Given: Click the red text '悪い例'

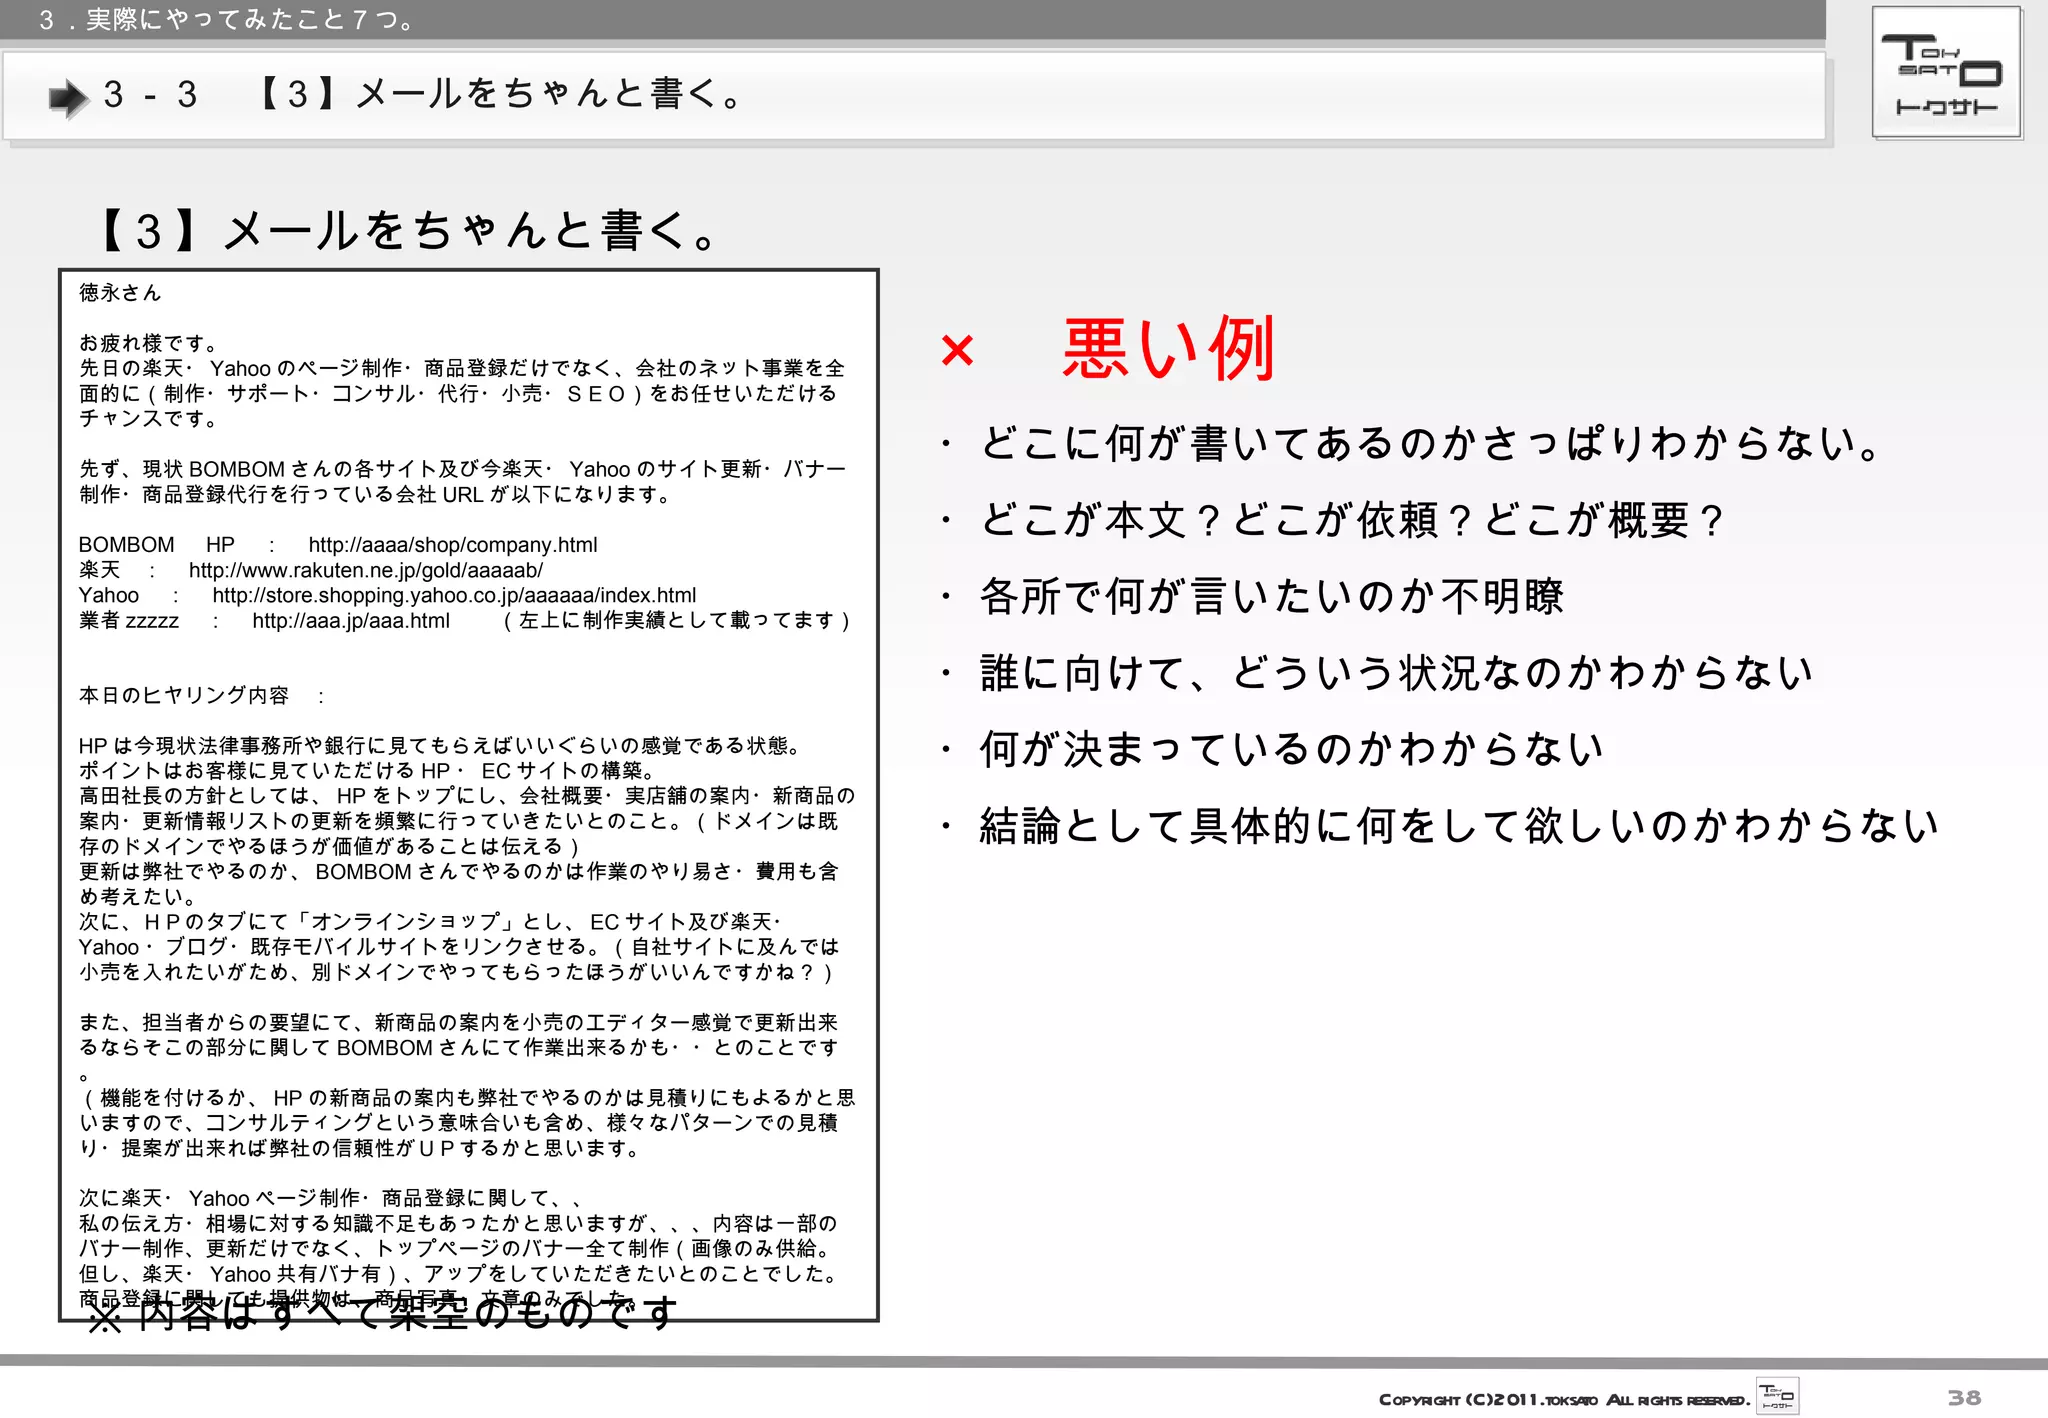Looking at the screenshot, I should coord(1168,348).
